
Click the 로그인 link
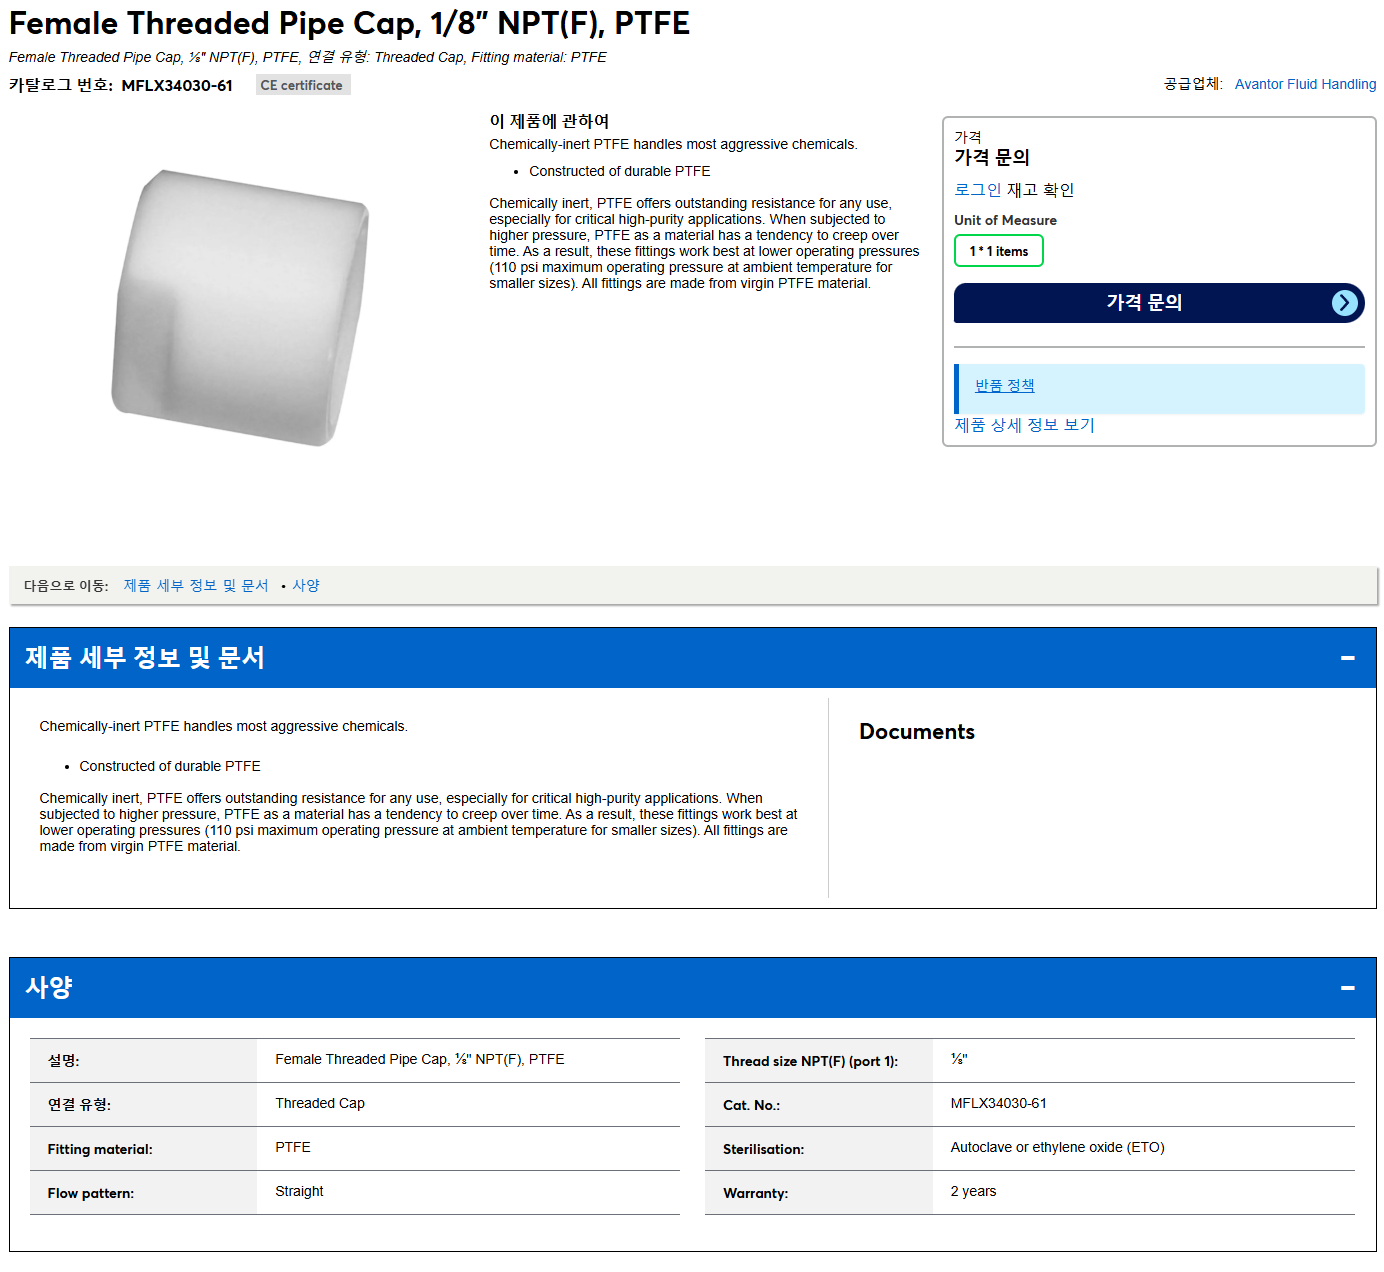point(977,190)
